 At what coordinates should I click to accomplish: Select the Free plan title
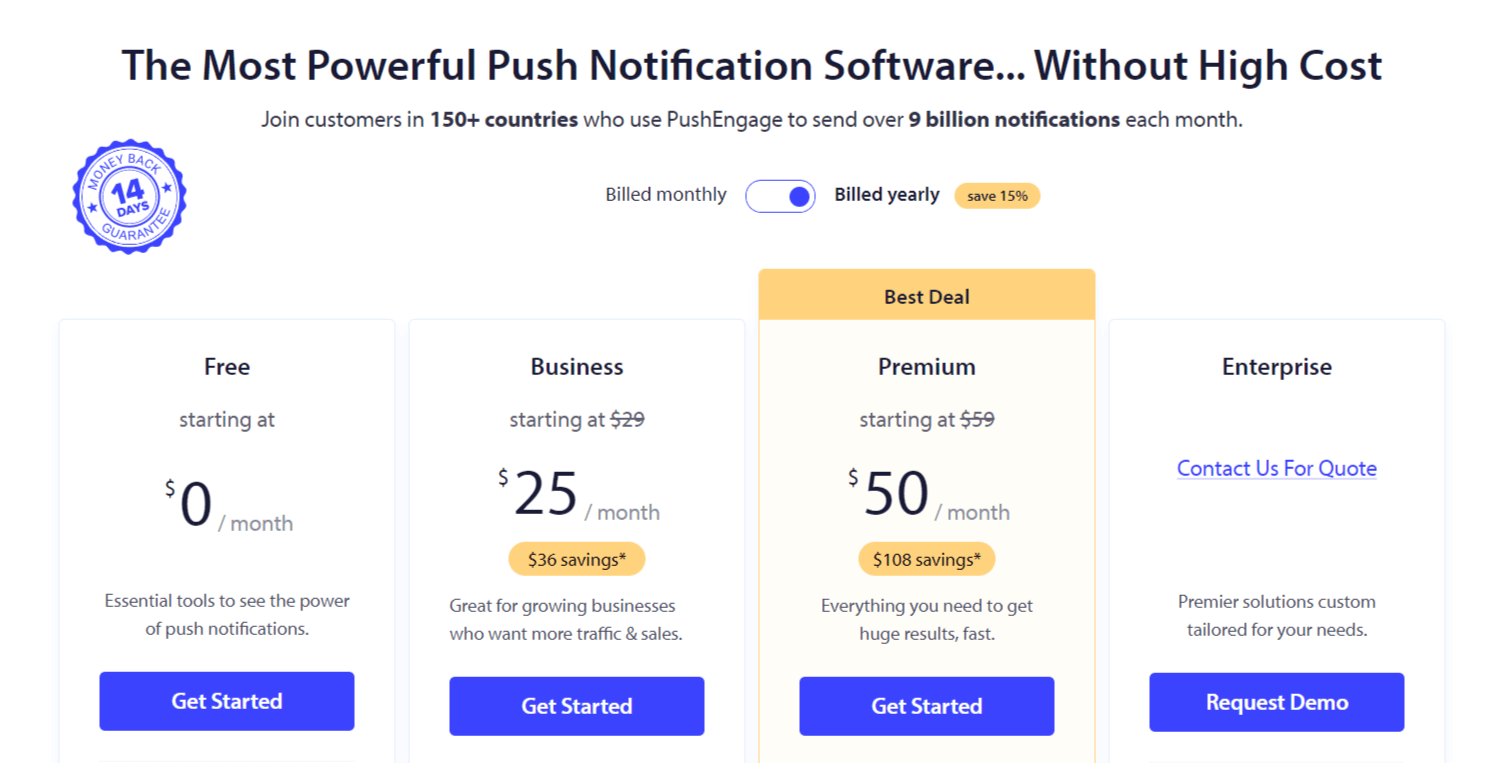(226, 366)
